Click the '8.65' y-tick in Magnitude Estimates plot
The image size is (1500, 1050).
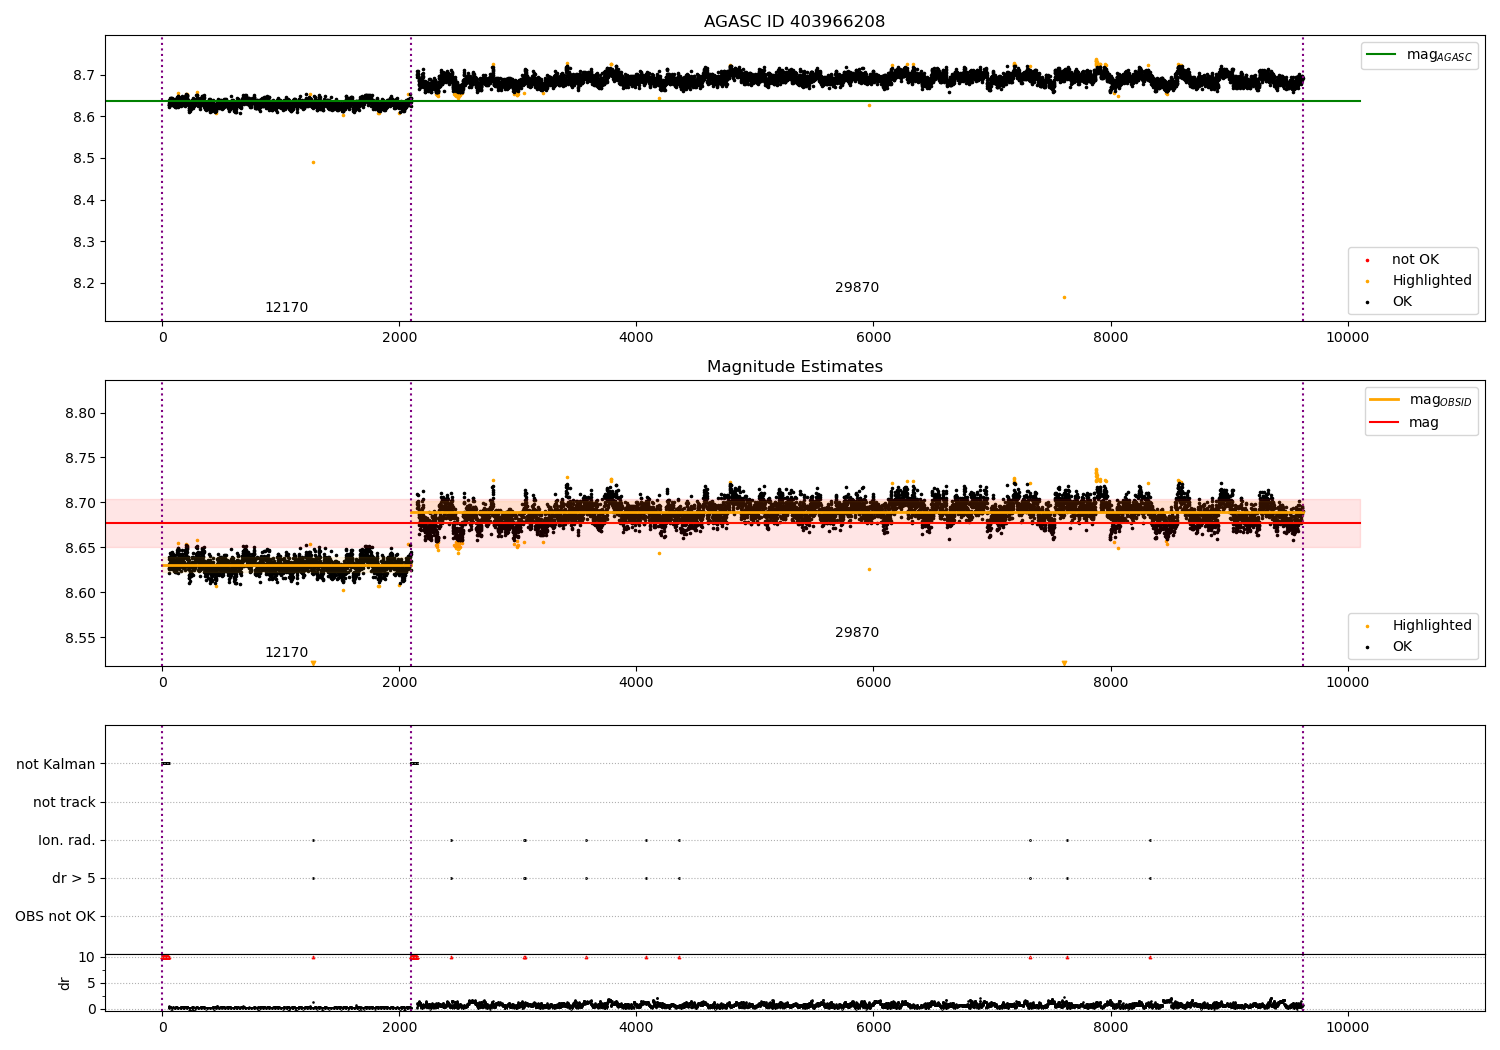[x=80, y=549]
